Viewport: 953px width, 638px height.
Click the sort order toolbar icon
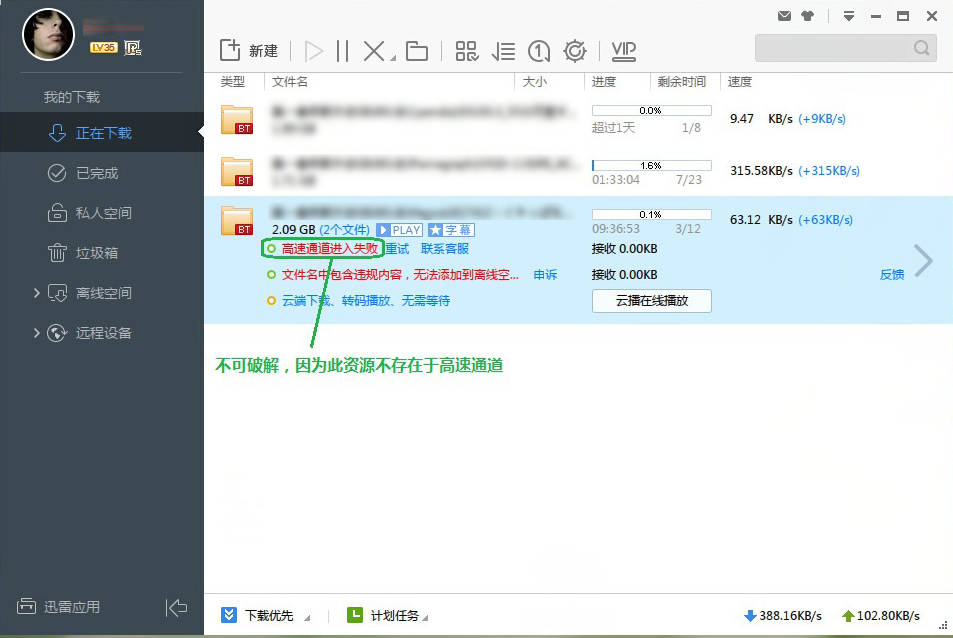504,51
